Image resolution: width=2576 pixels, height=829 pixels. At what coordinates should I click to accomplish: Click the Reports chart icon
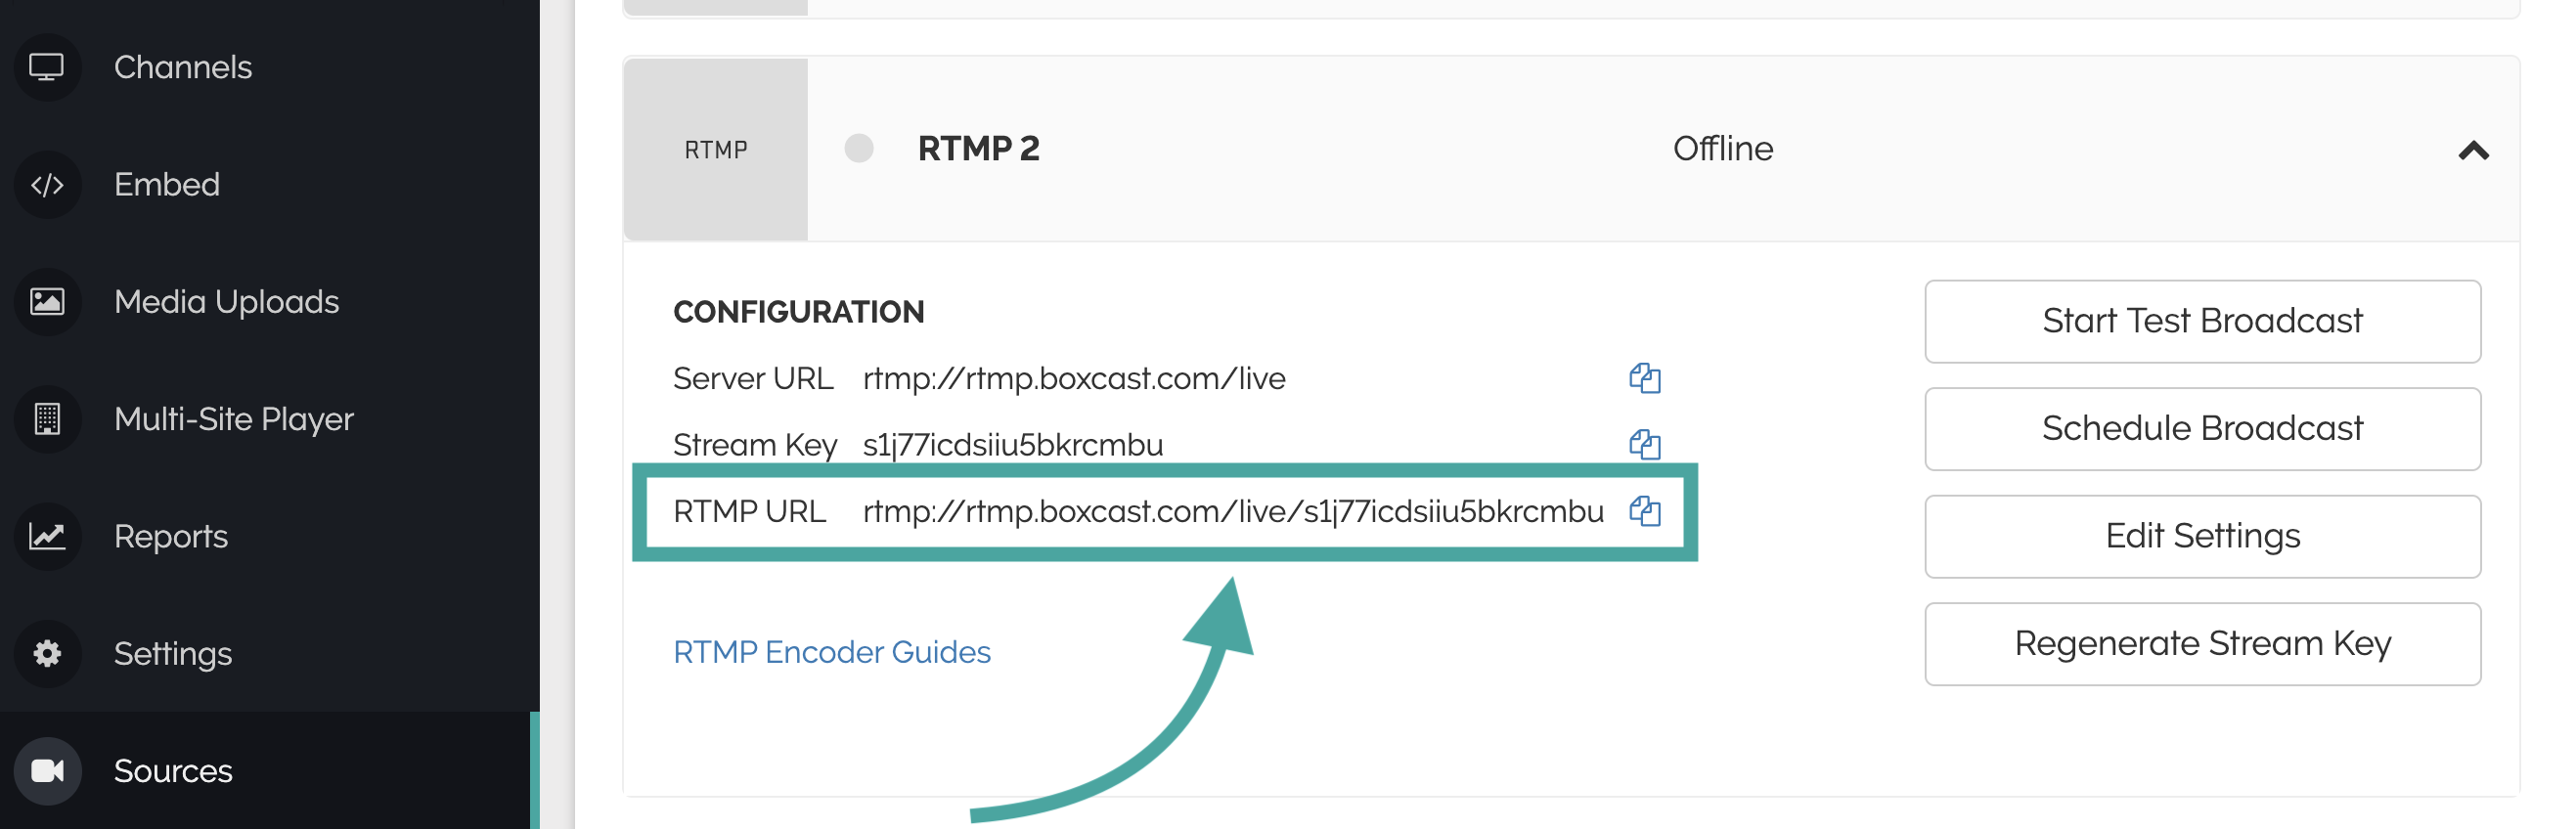(47, 537)
